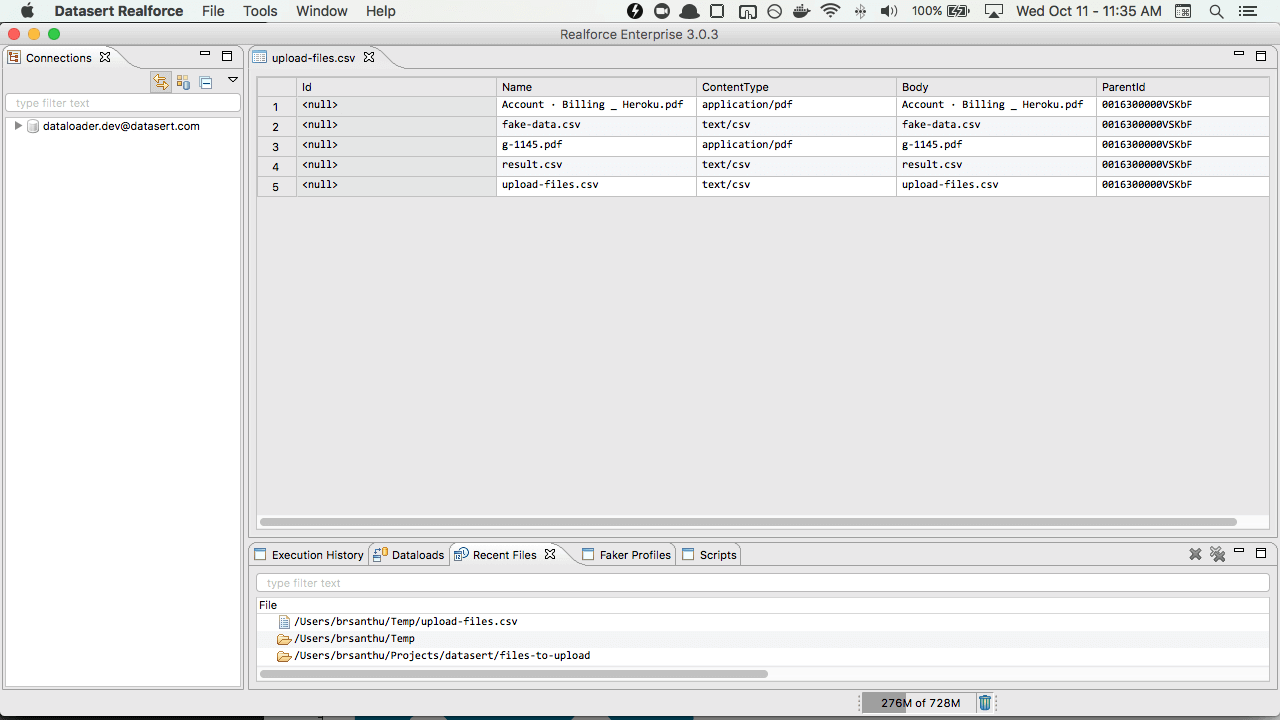
Task: Click Name cell Account Billing Heroku.pdf
Action: 596,105
